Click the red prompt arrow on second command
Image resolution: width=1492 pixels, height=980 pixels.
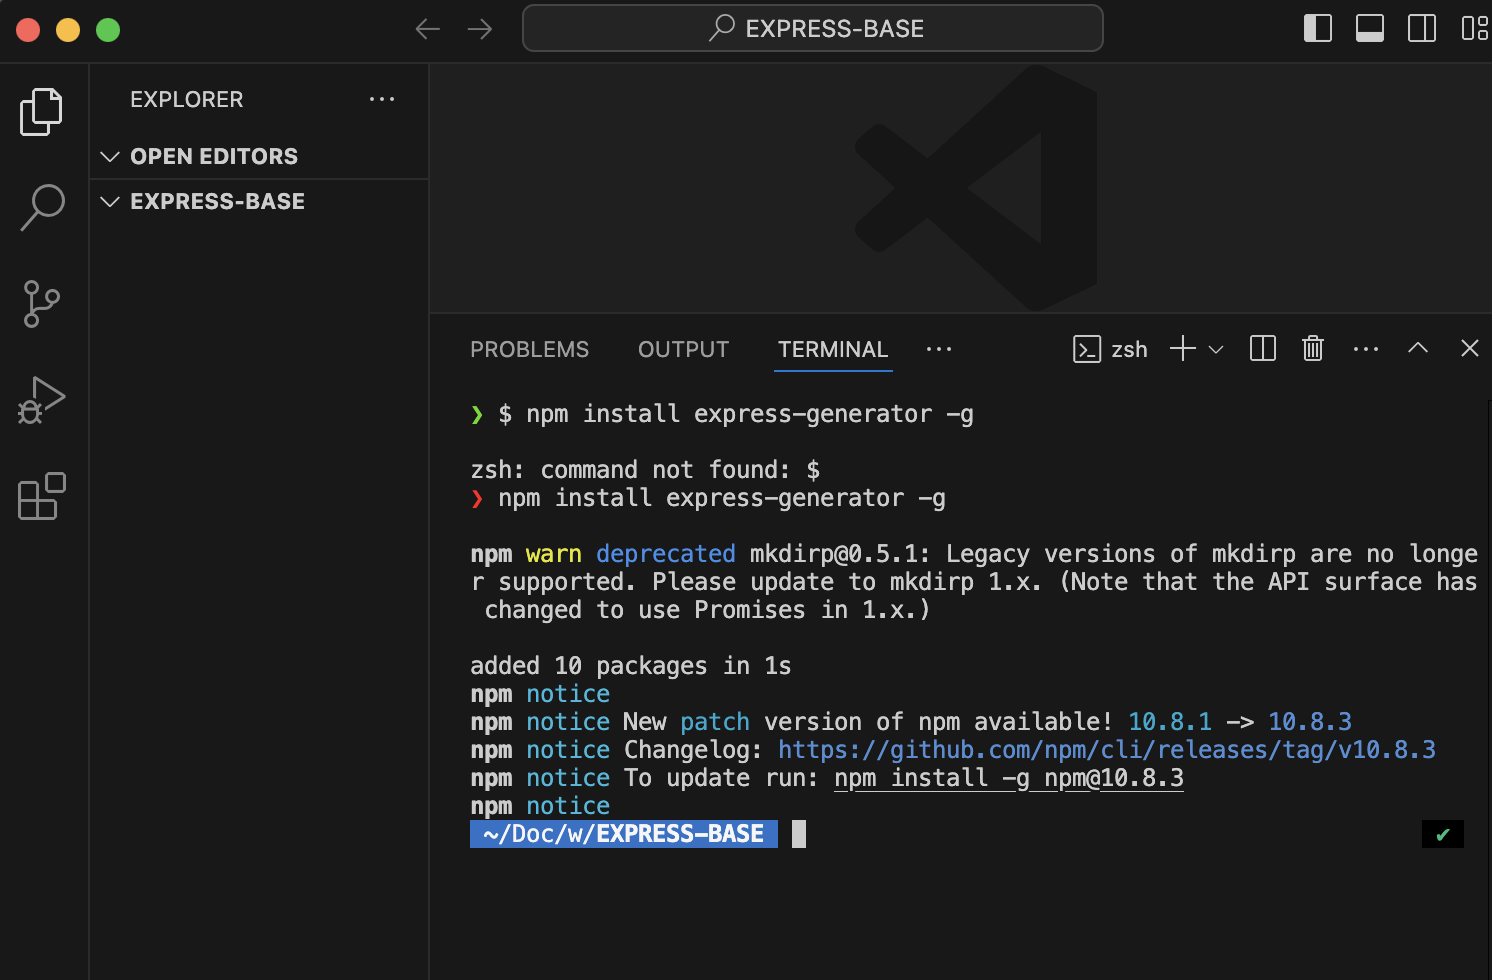477,498
